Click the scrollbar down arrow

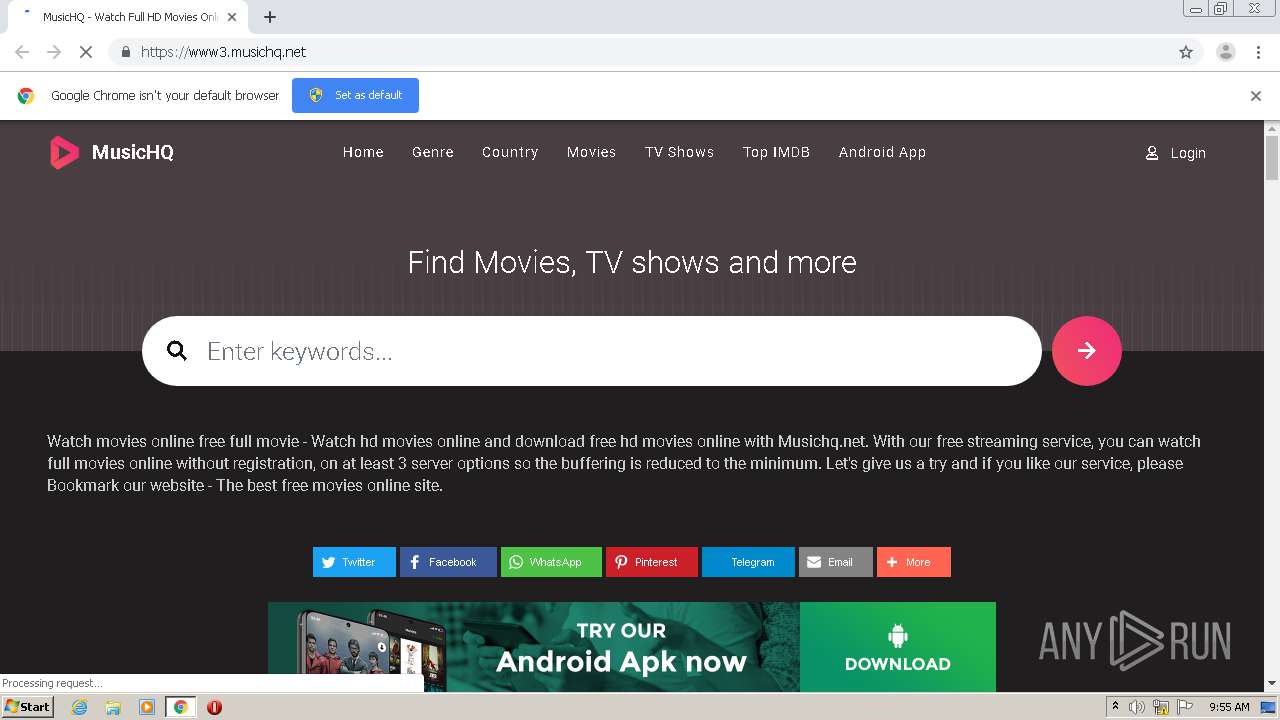tap(1272, 684)
